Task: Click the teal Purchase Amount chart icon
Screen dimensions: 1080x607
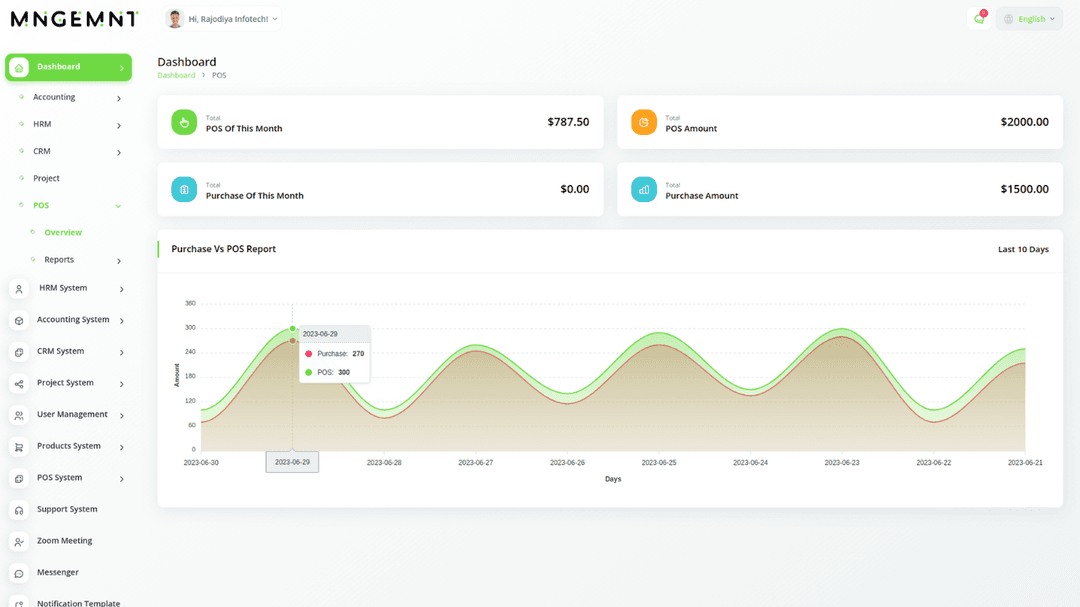Action: 643,189
